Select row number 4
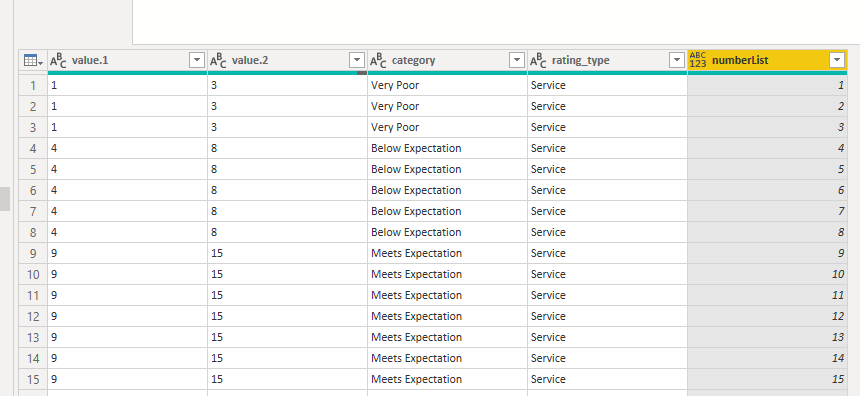Screen dimensions: 860x396 point(33,149)
